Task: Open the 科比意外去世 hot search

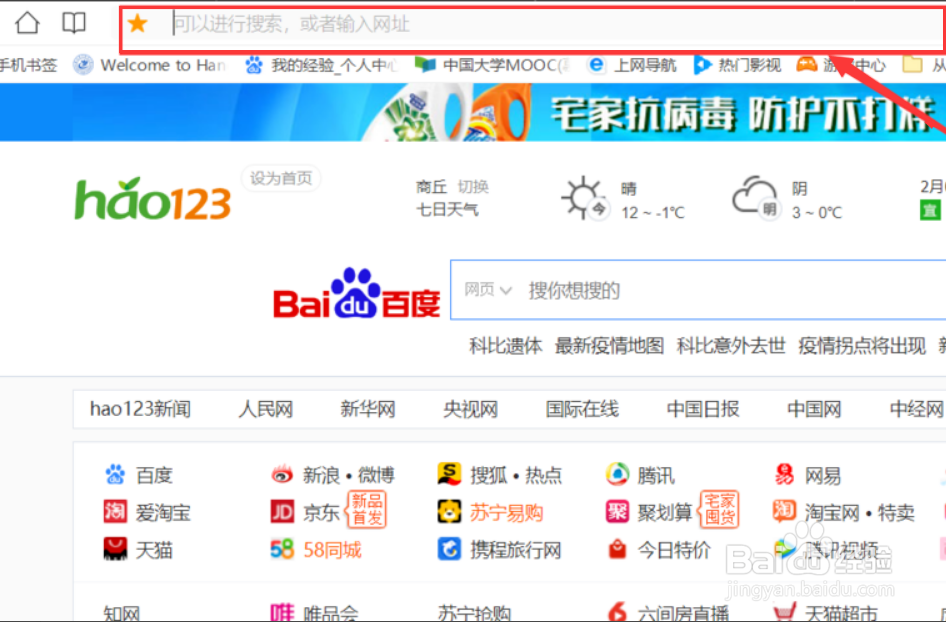Action: [731, 346]
